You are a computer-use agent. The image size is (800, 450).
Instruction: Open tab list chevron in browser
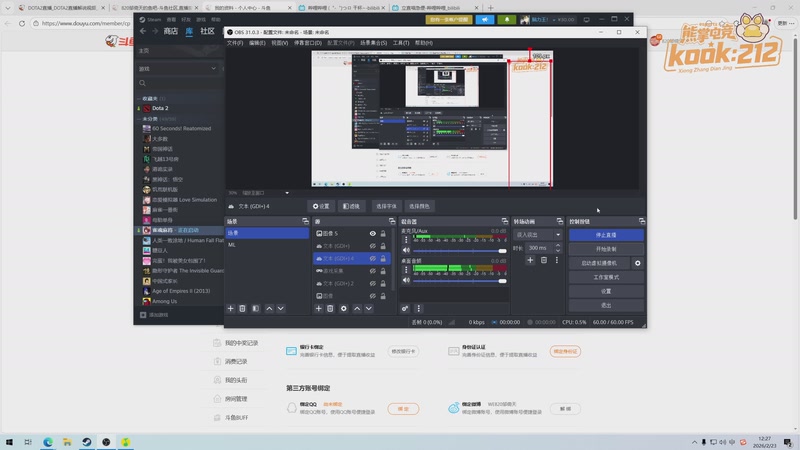pos(8,8)
